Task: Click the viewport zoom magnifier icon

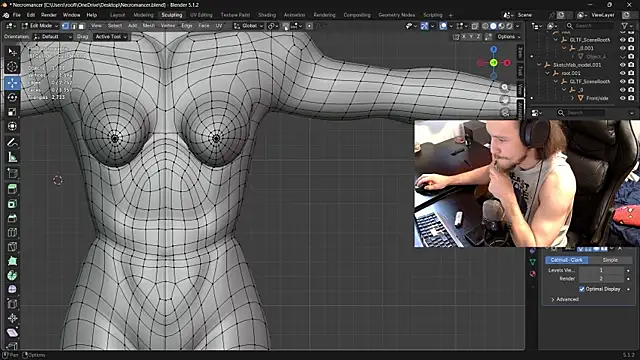Action: click(x=505, y=87)
